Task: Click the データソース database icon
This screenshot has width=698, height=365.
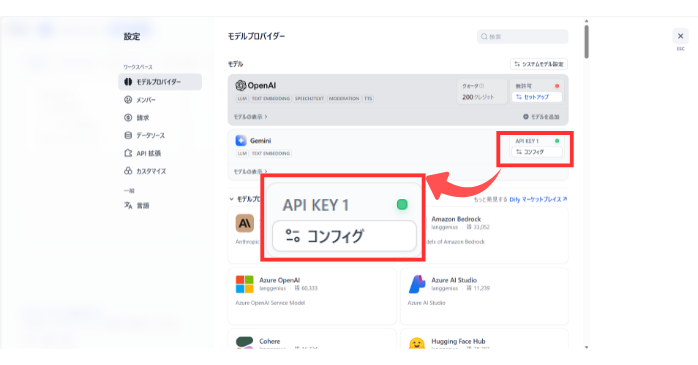Action: click(x=128, y=135)
